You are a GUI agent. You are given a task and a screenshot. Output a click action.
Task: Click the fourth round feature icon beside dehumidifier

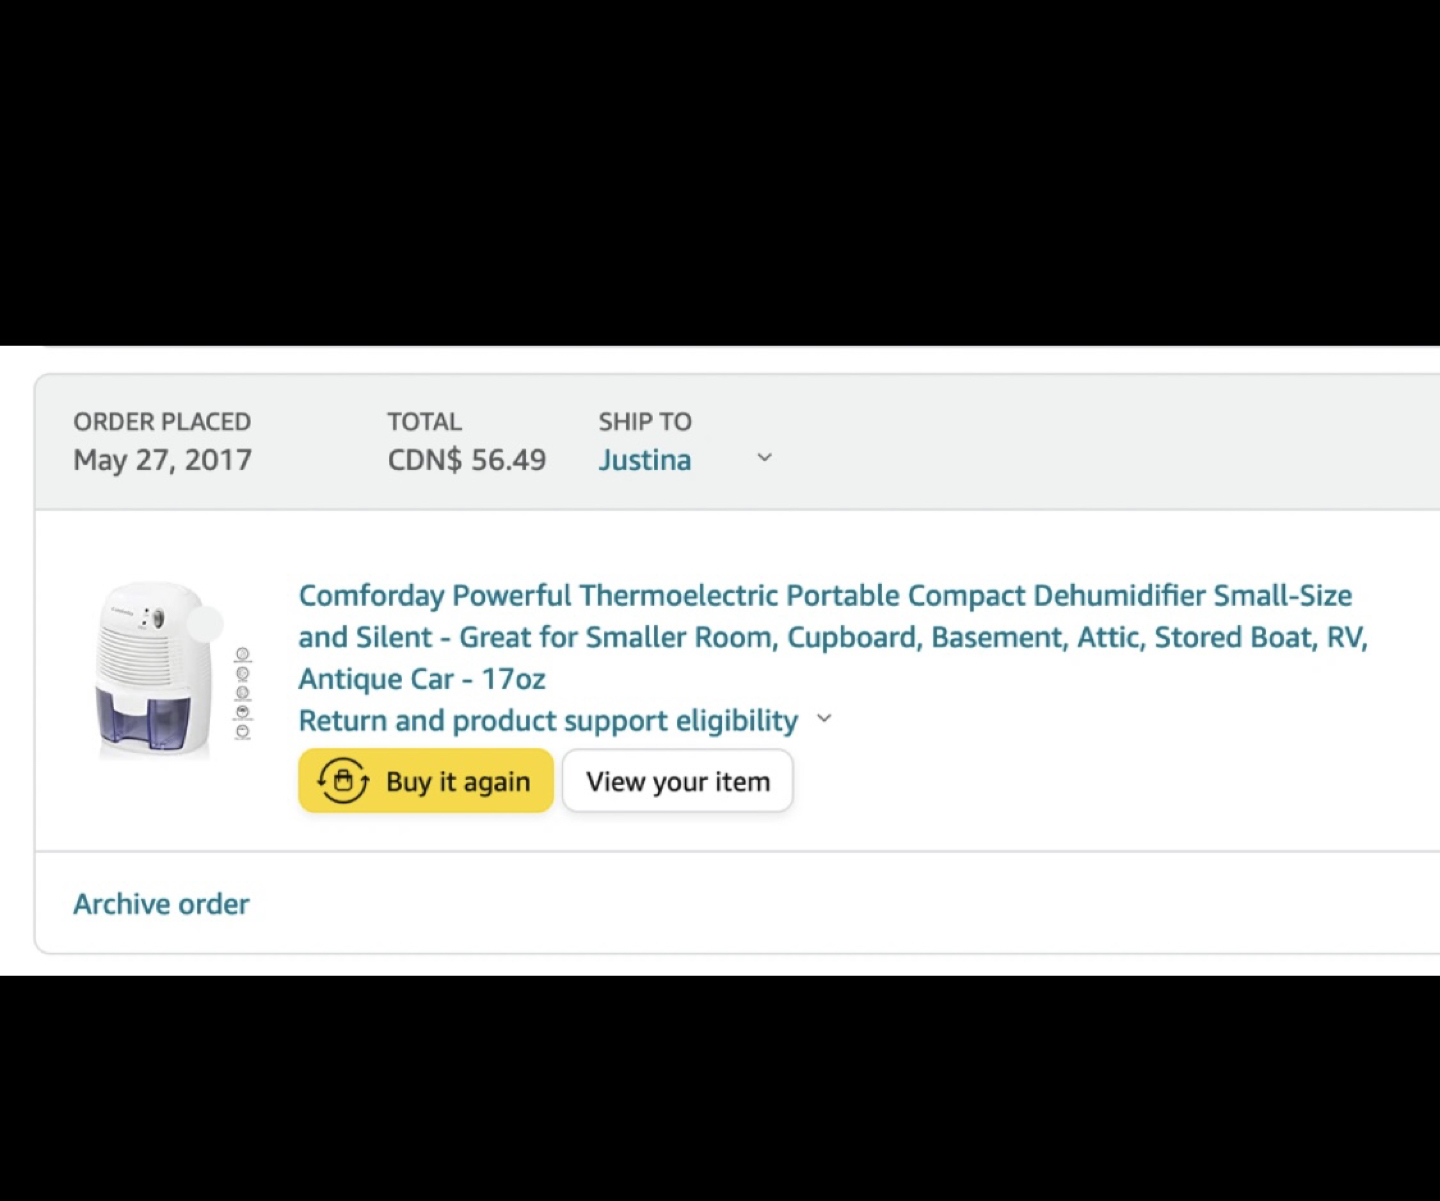(242, 712)
